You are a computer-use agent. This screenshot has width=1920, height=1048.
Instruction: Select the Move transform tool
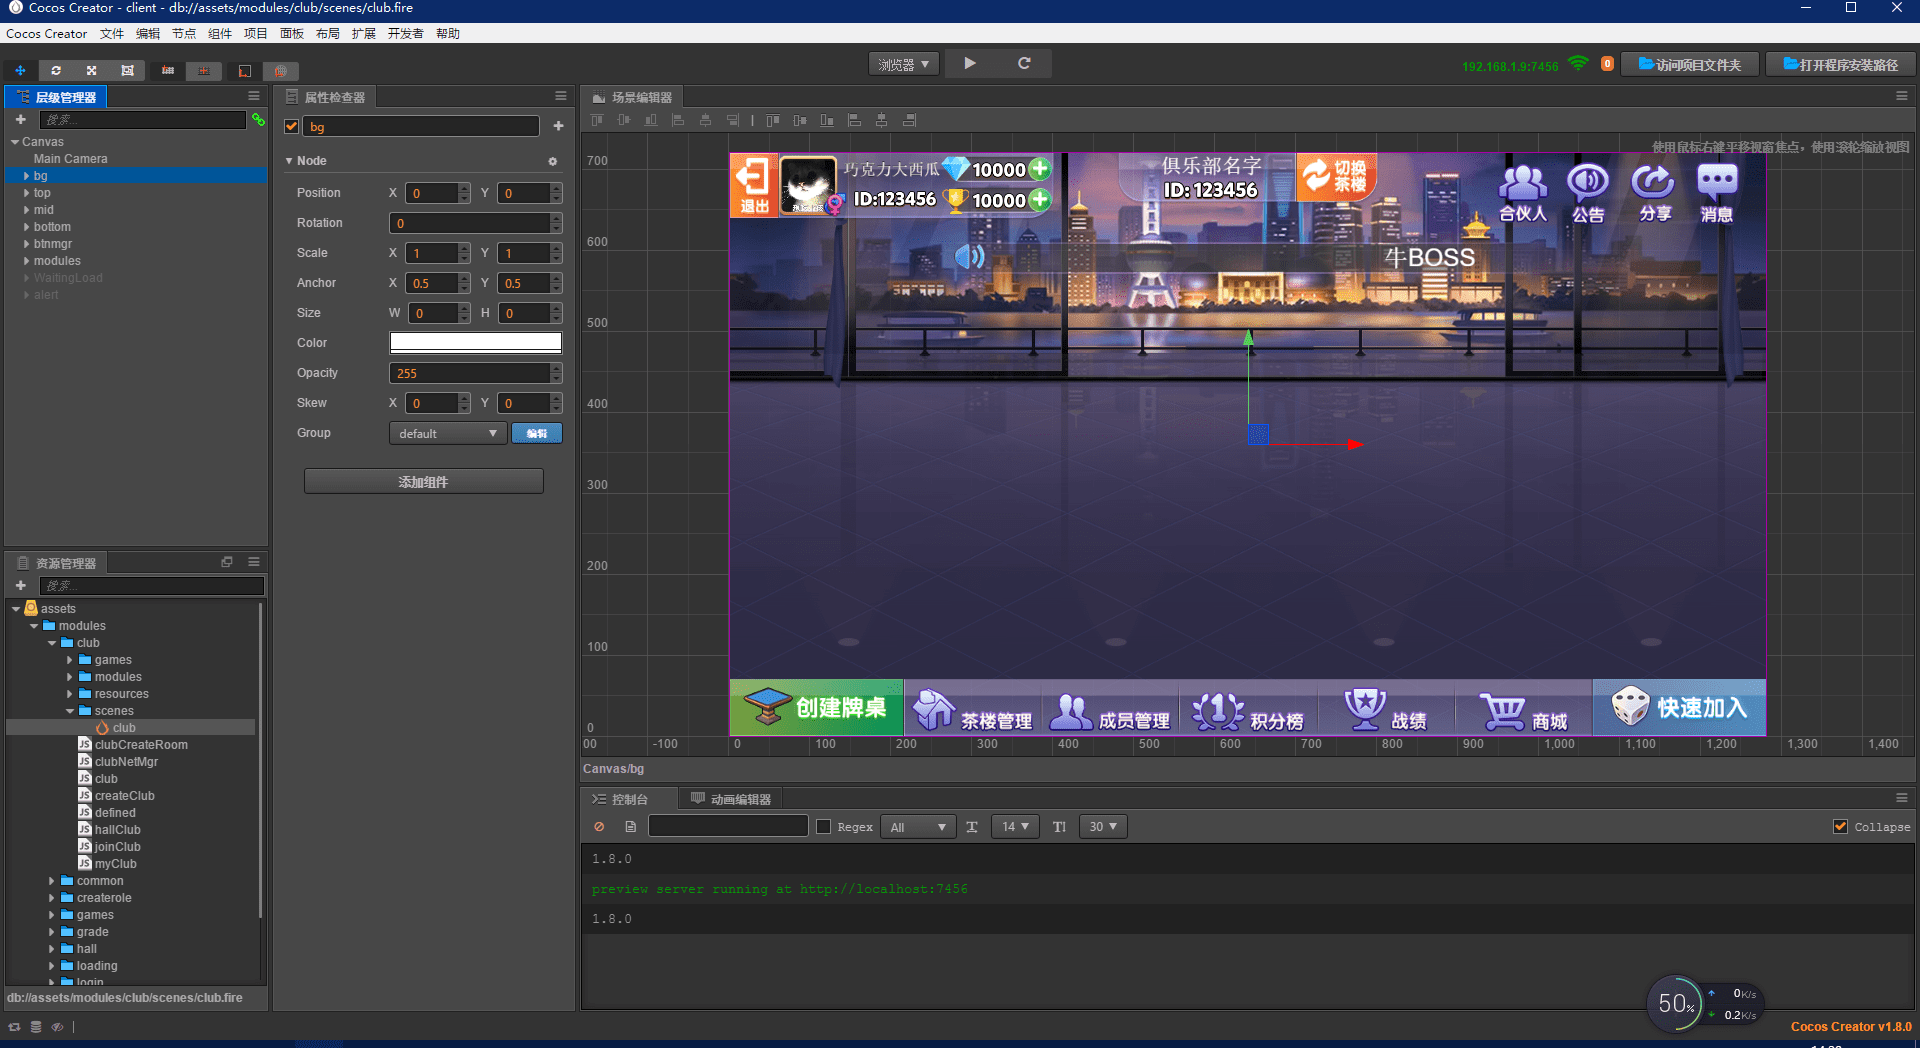coord(20,71)
